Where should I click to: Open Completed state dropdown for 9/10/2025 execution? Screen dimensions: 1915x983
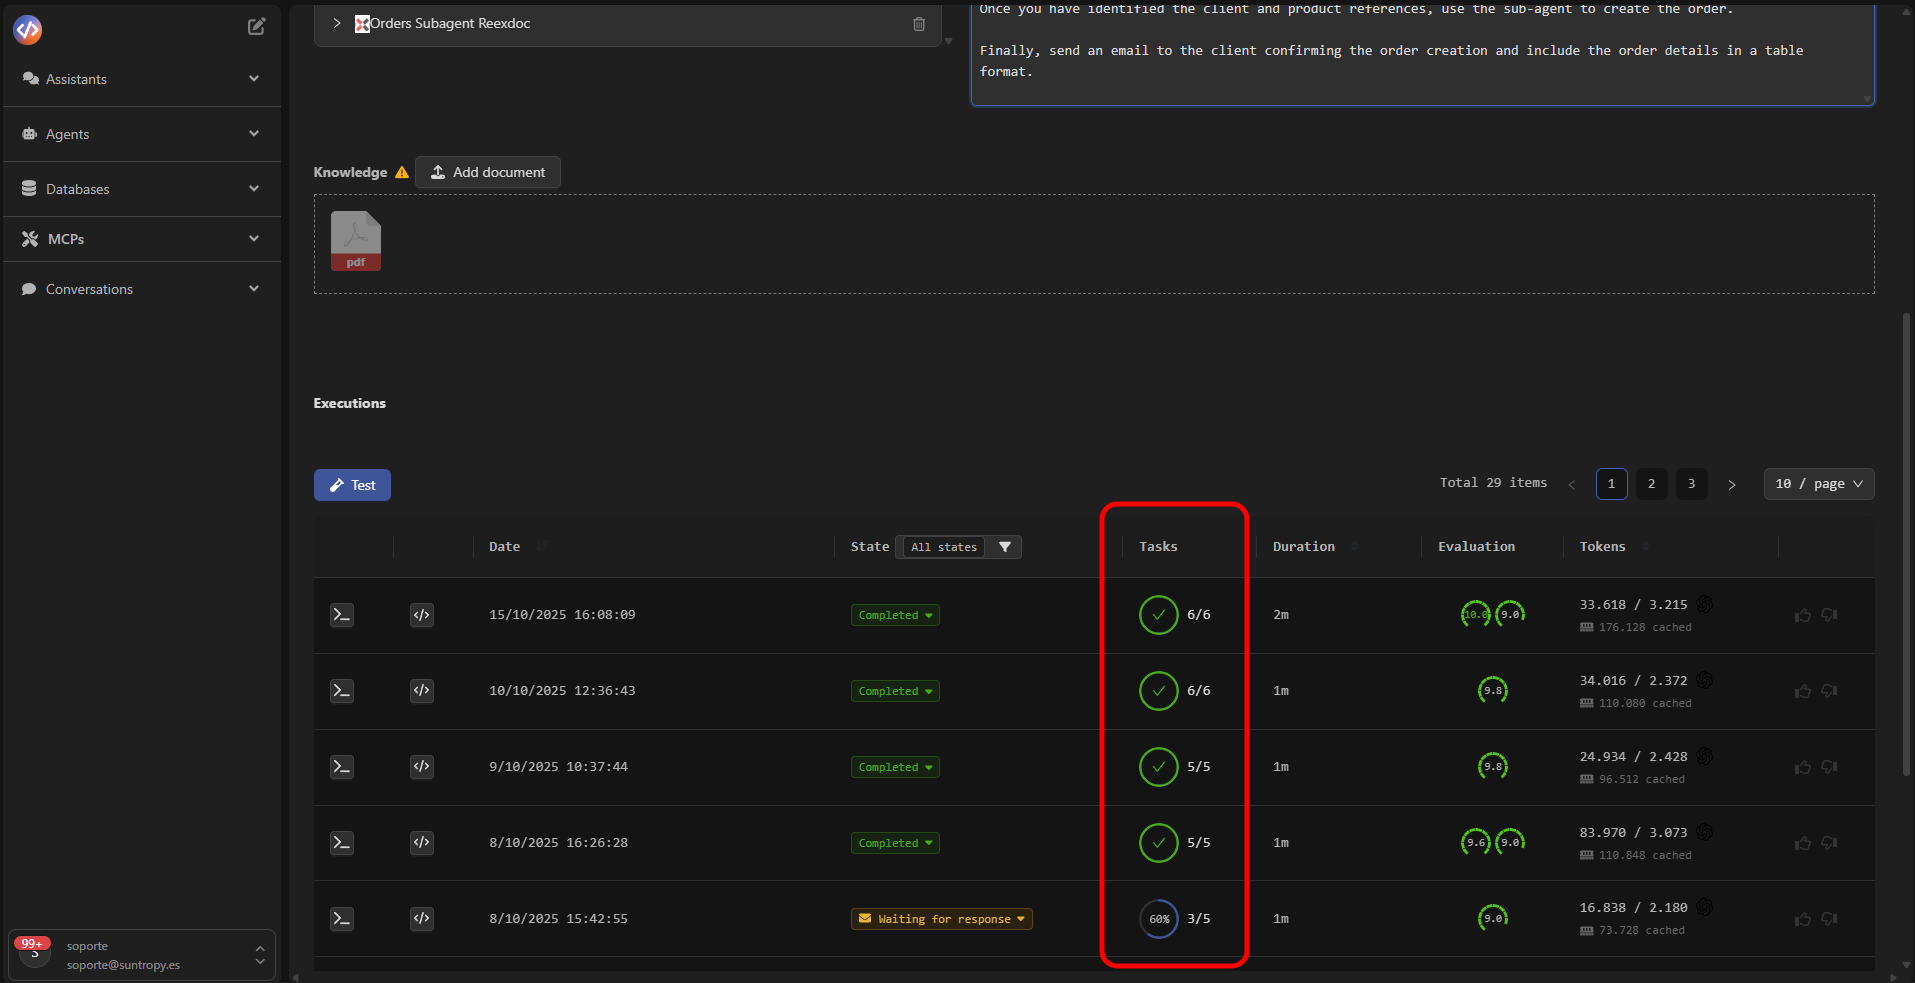pos(895,767)
